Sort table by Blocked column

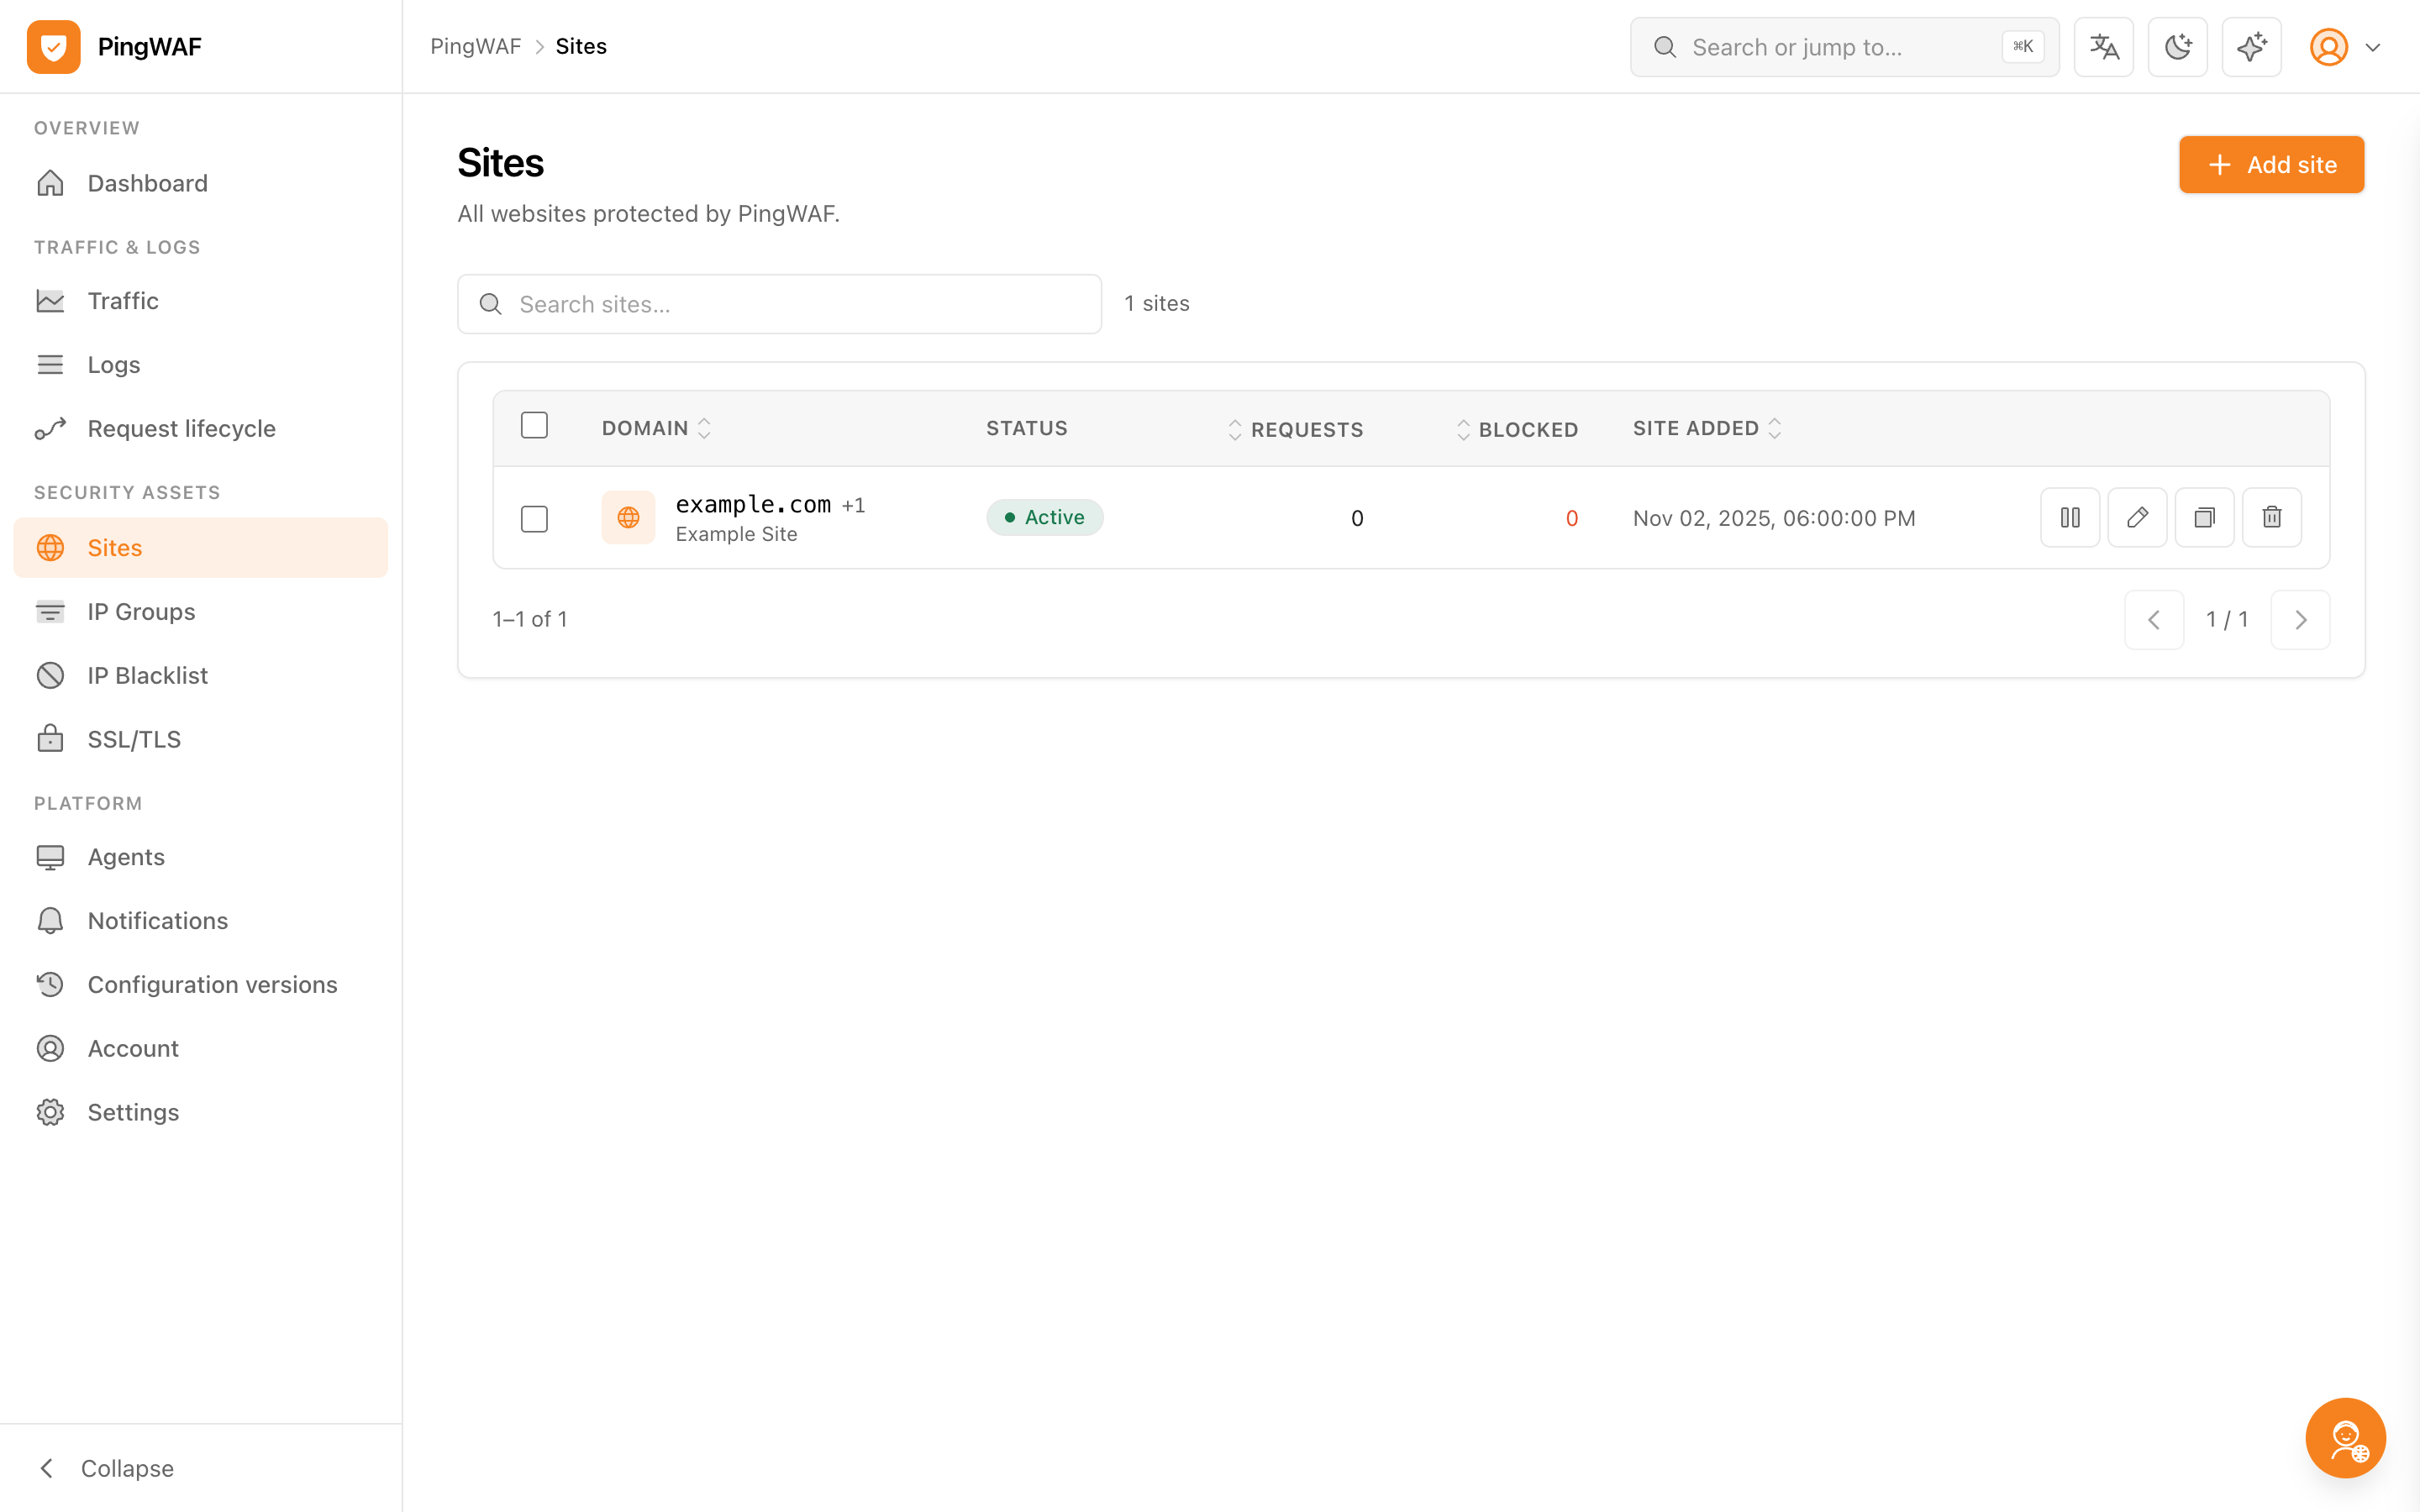[x=1517, y=429]
